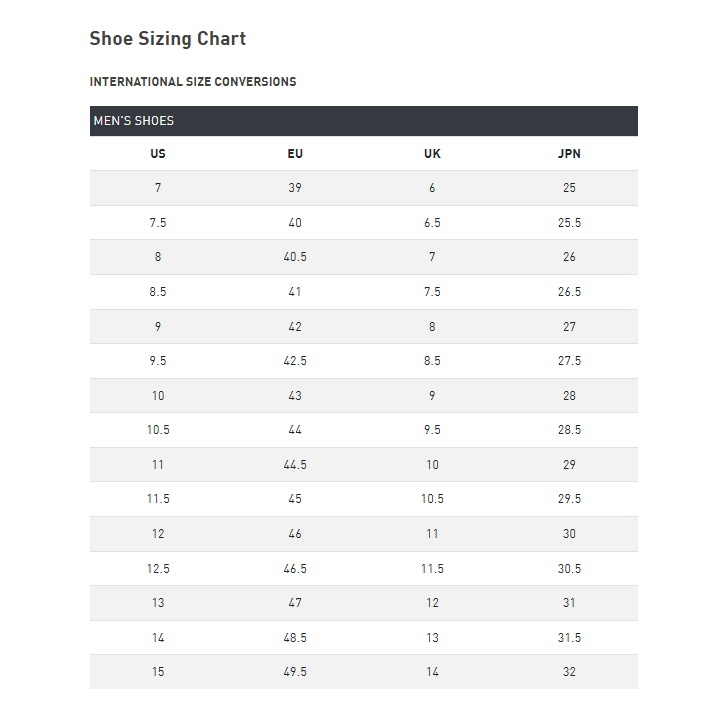Click EU size 43 cell
Screen dimensions: 720x720
[x=295, y=395]
